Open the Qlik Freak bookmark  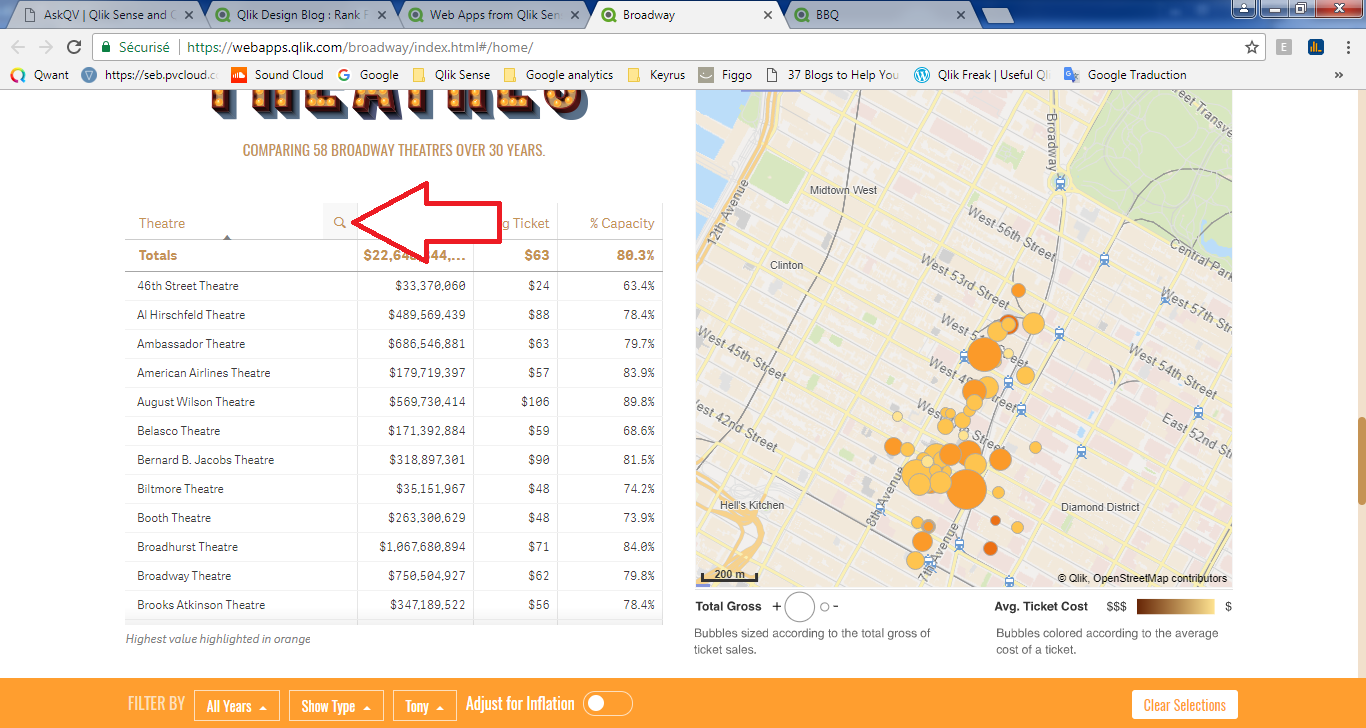tap(981, 75)
